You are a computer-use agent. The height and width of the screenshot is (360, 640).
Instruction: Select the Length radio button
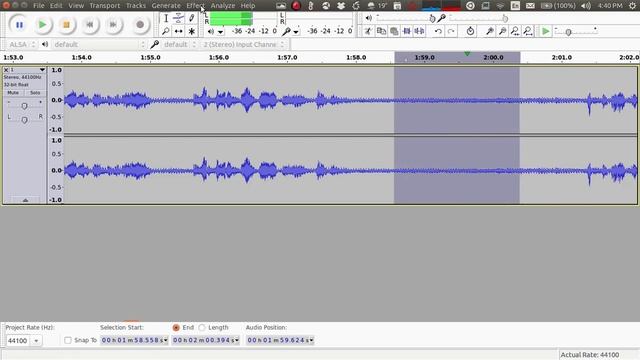pos(202,327)
